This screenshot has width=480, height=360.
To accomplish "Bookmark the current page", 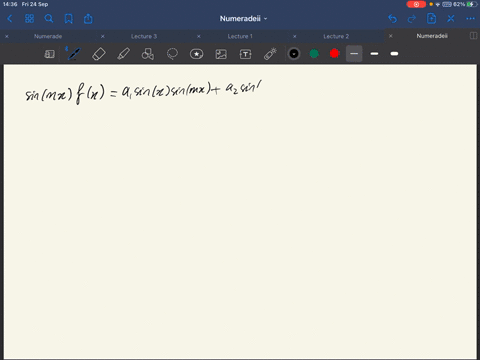I will coord(69,19).
